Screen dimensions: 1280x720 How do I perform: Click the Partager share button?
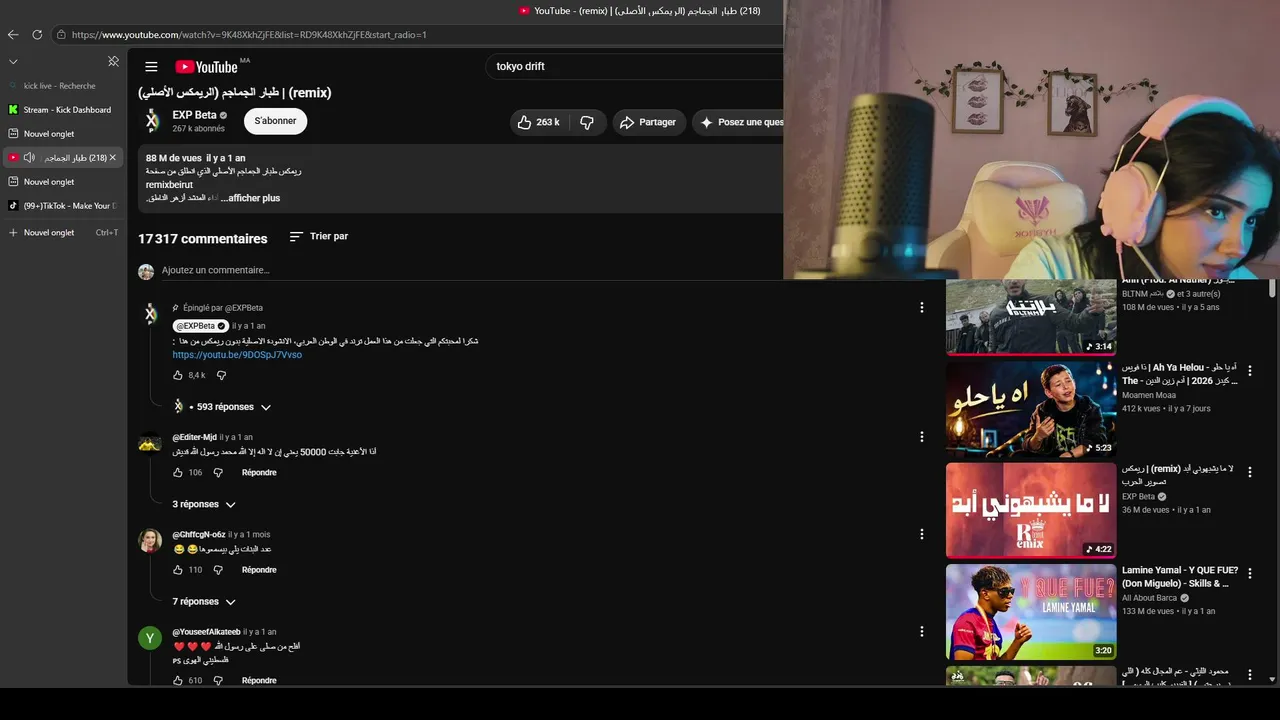tap(648, 122)
